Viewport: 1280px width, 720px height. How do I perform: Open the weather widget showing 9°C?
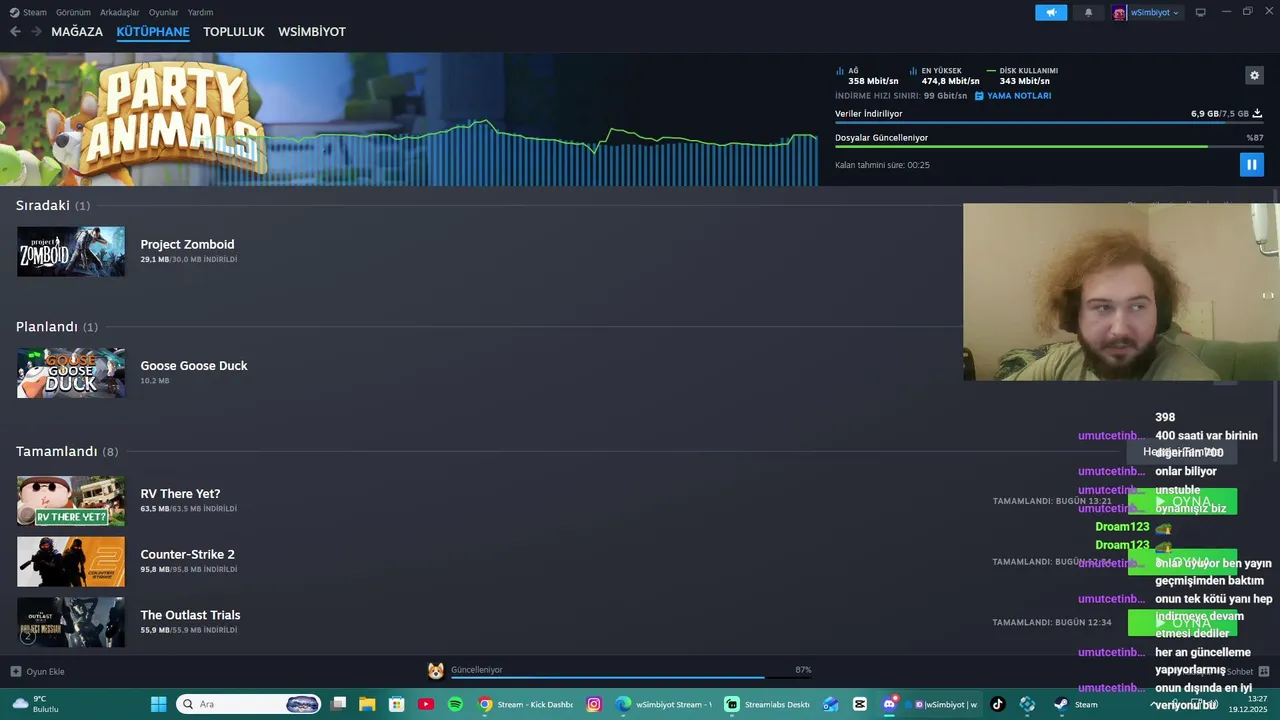[x=34, y=704]
